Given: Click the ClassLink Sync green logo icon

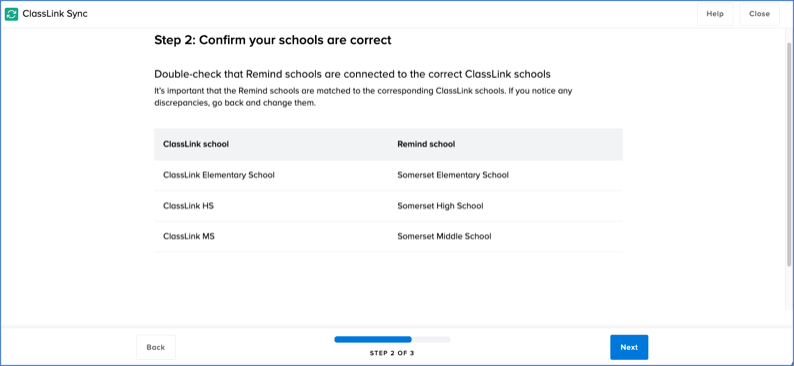Looking at the screenshot, I should tap(11, 14).
